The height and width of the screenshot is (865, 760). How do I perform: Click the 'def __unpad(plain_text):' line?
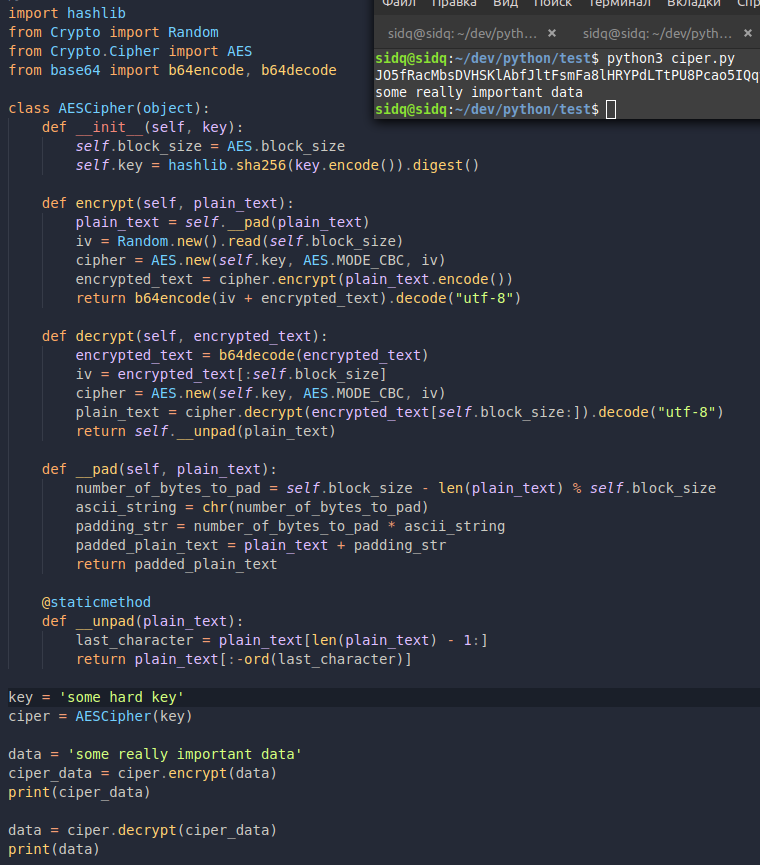(142, 621)
